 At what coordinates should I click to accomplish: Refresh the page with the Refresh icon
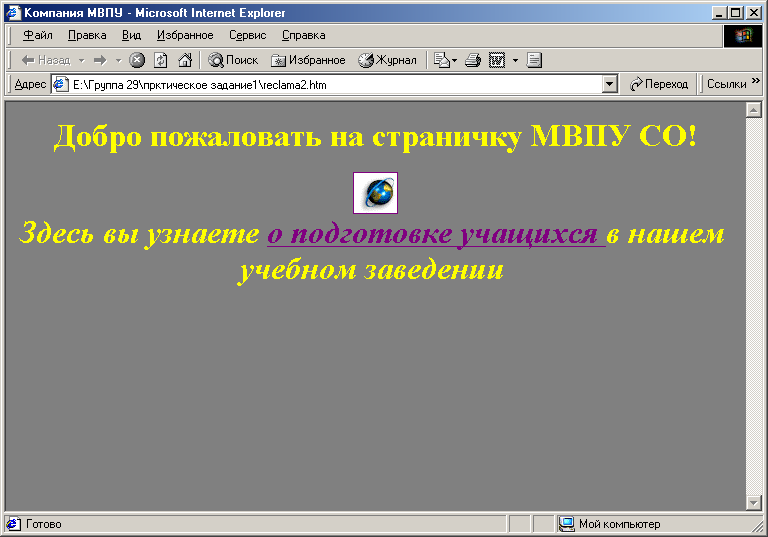161,60
